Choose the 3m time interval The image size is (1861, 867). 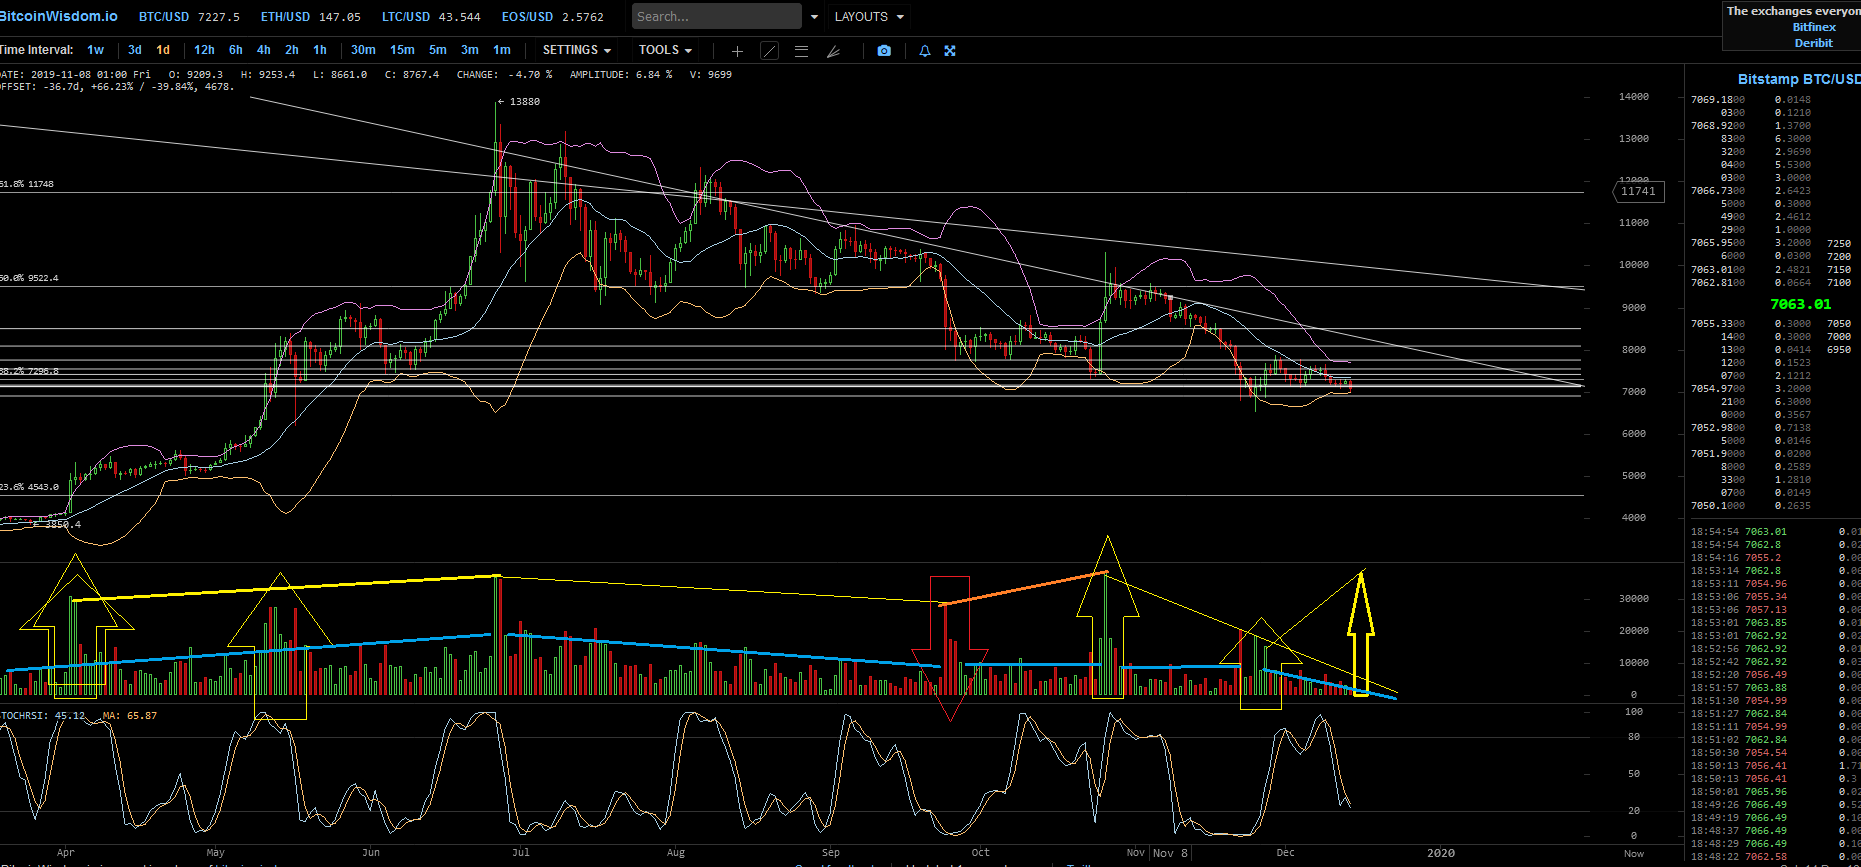point(470,50)
